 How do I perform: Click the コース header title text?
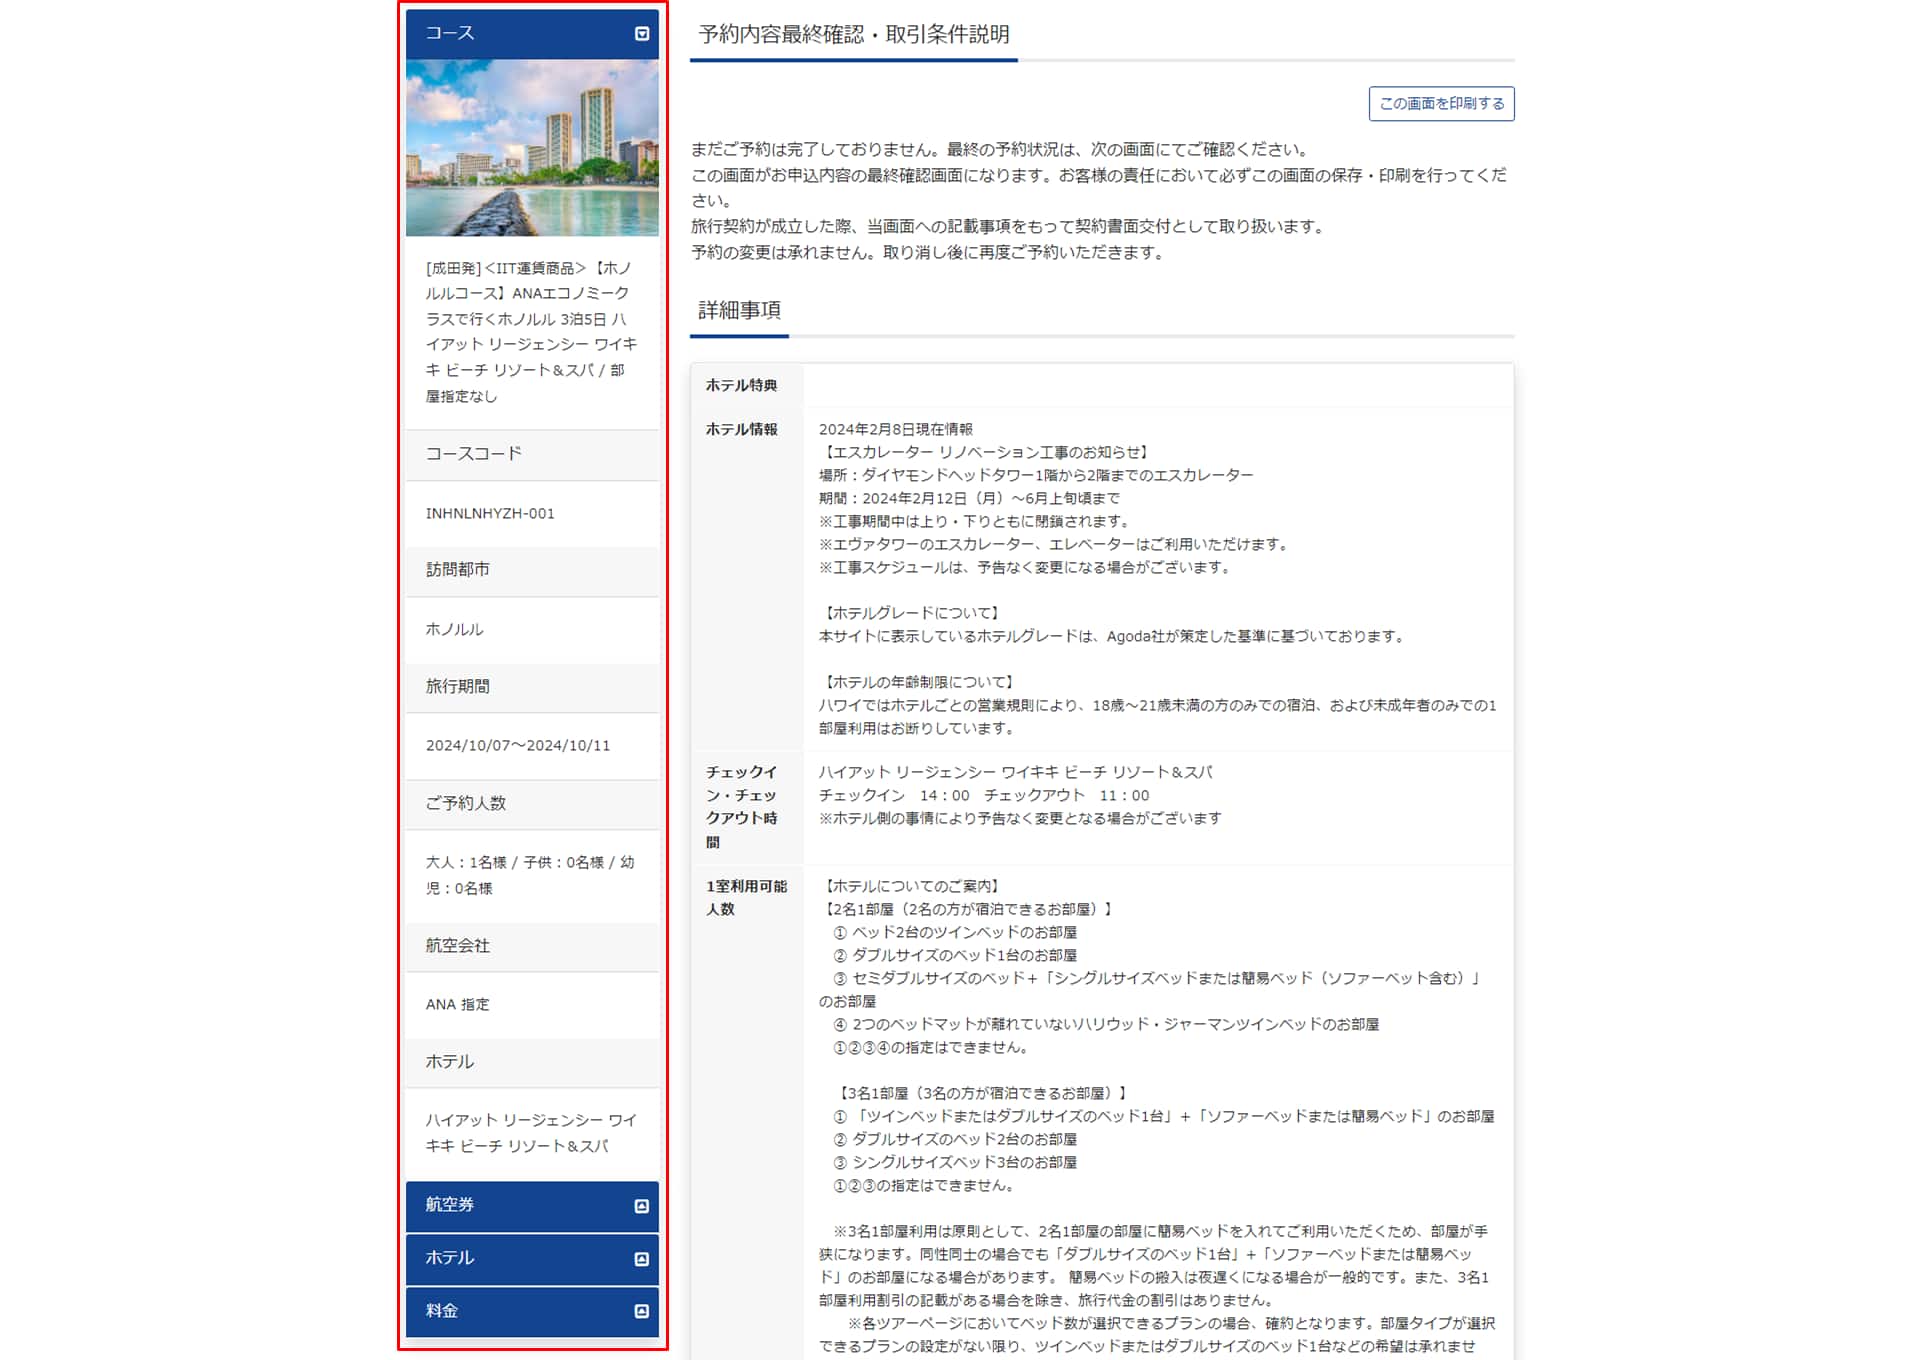(x=450, y=34)
